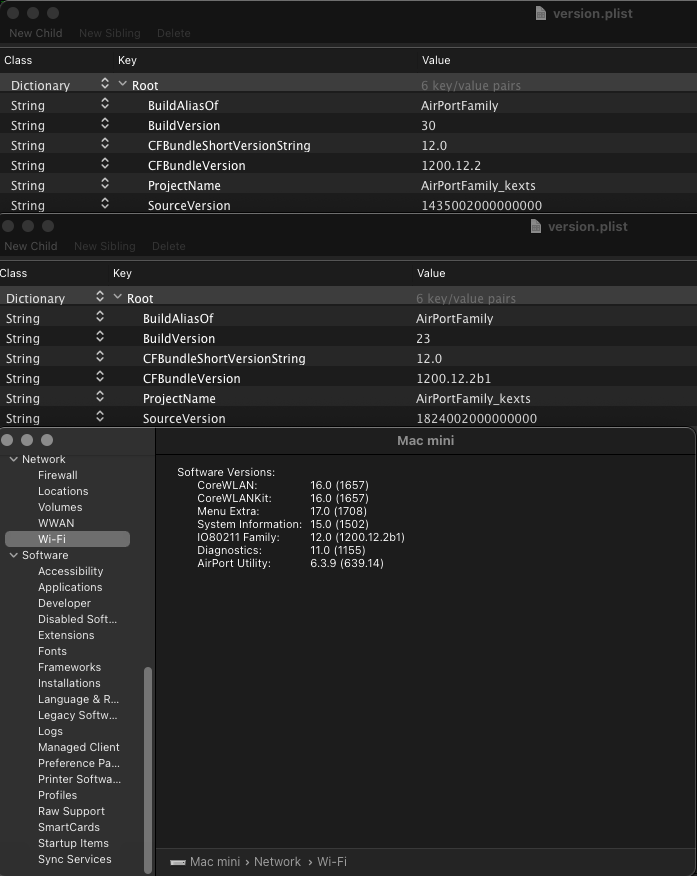The height and width of the screenshot is (876, 697).
Task: Open the class popup for SourceVersion 1824002000000000 row
Action: click(x=99, y=417)
